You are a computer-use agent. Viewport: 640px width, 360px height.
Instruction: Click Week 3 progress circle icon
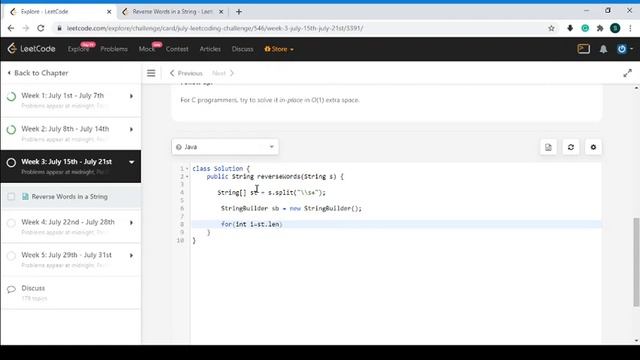pyautogui.click(x=11, y=162)
